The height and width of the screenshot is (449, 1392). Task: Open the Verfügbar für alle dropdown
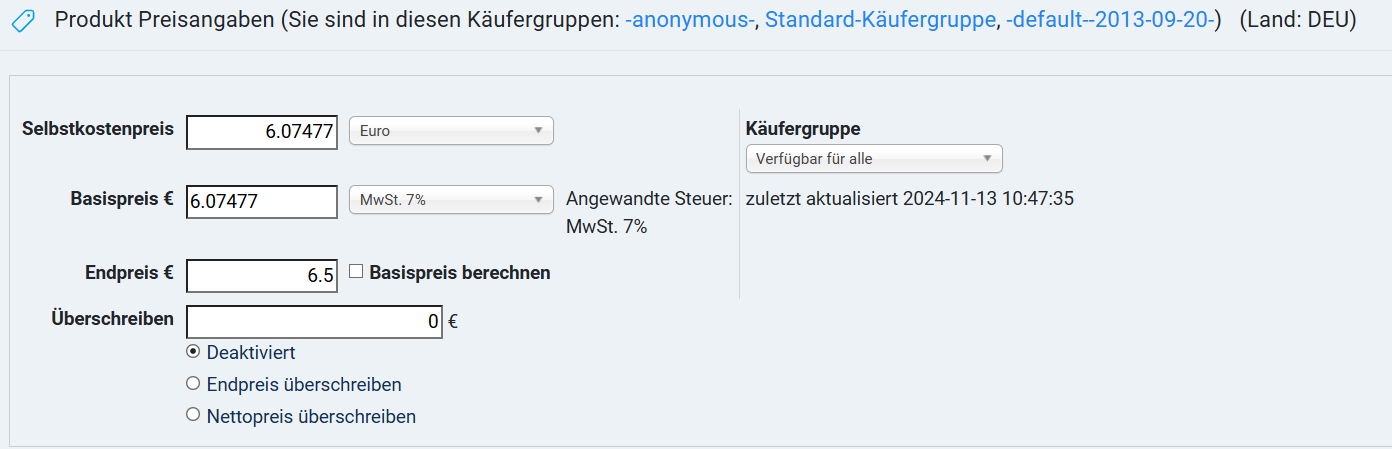pos(874,158)
